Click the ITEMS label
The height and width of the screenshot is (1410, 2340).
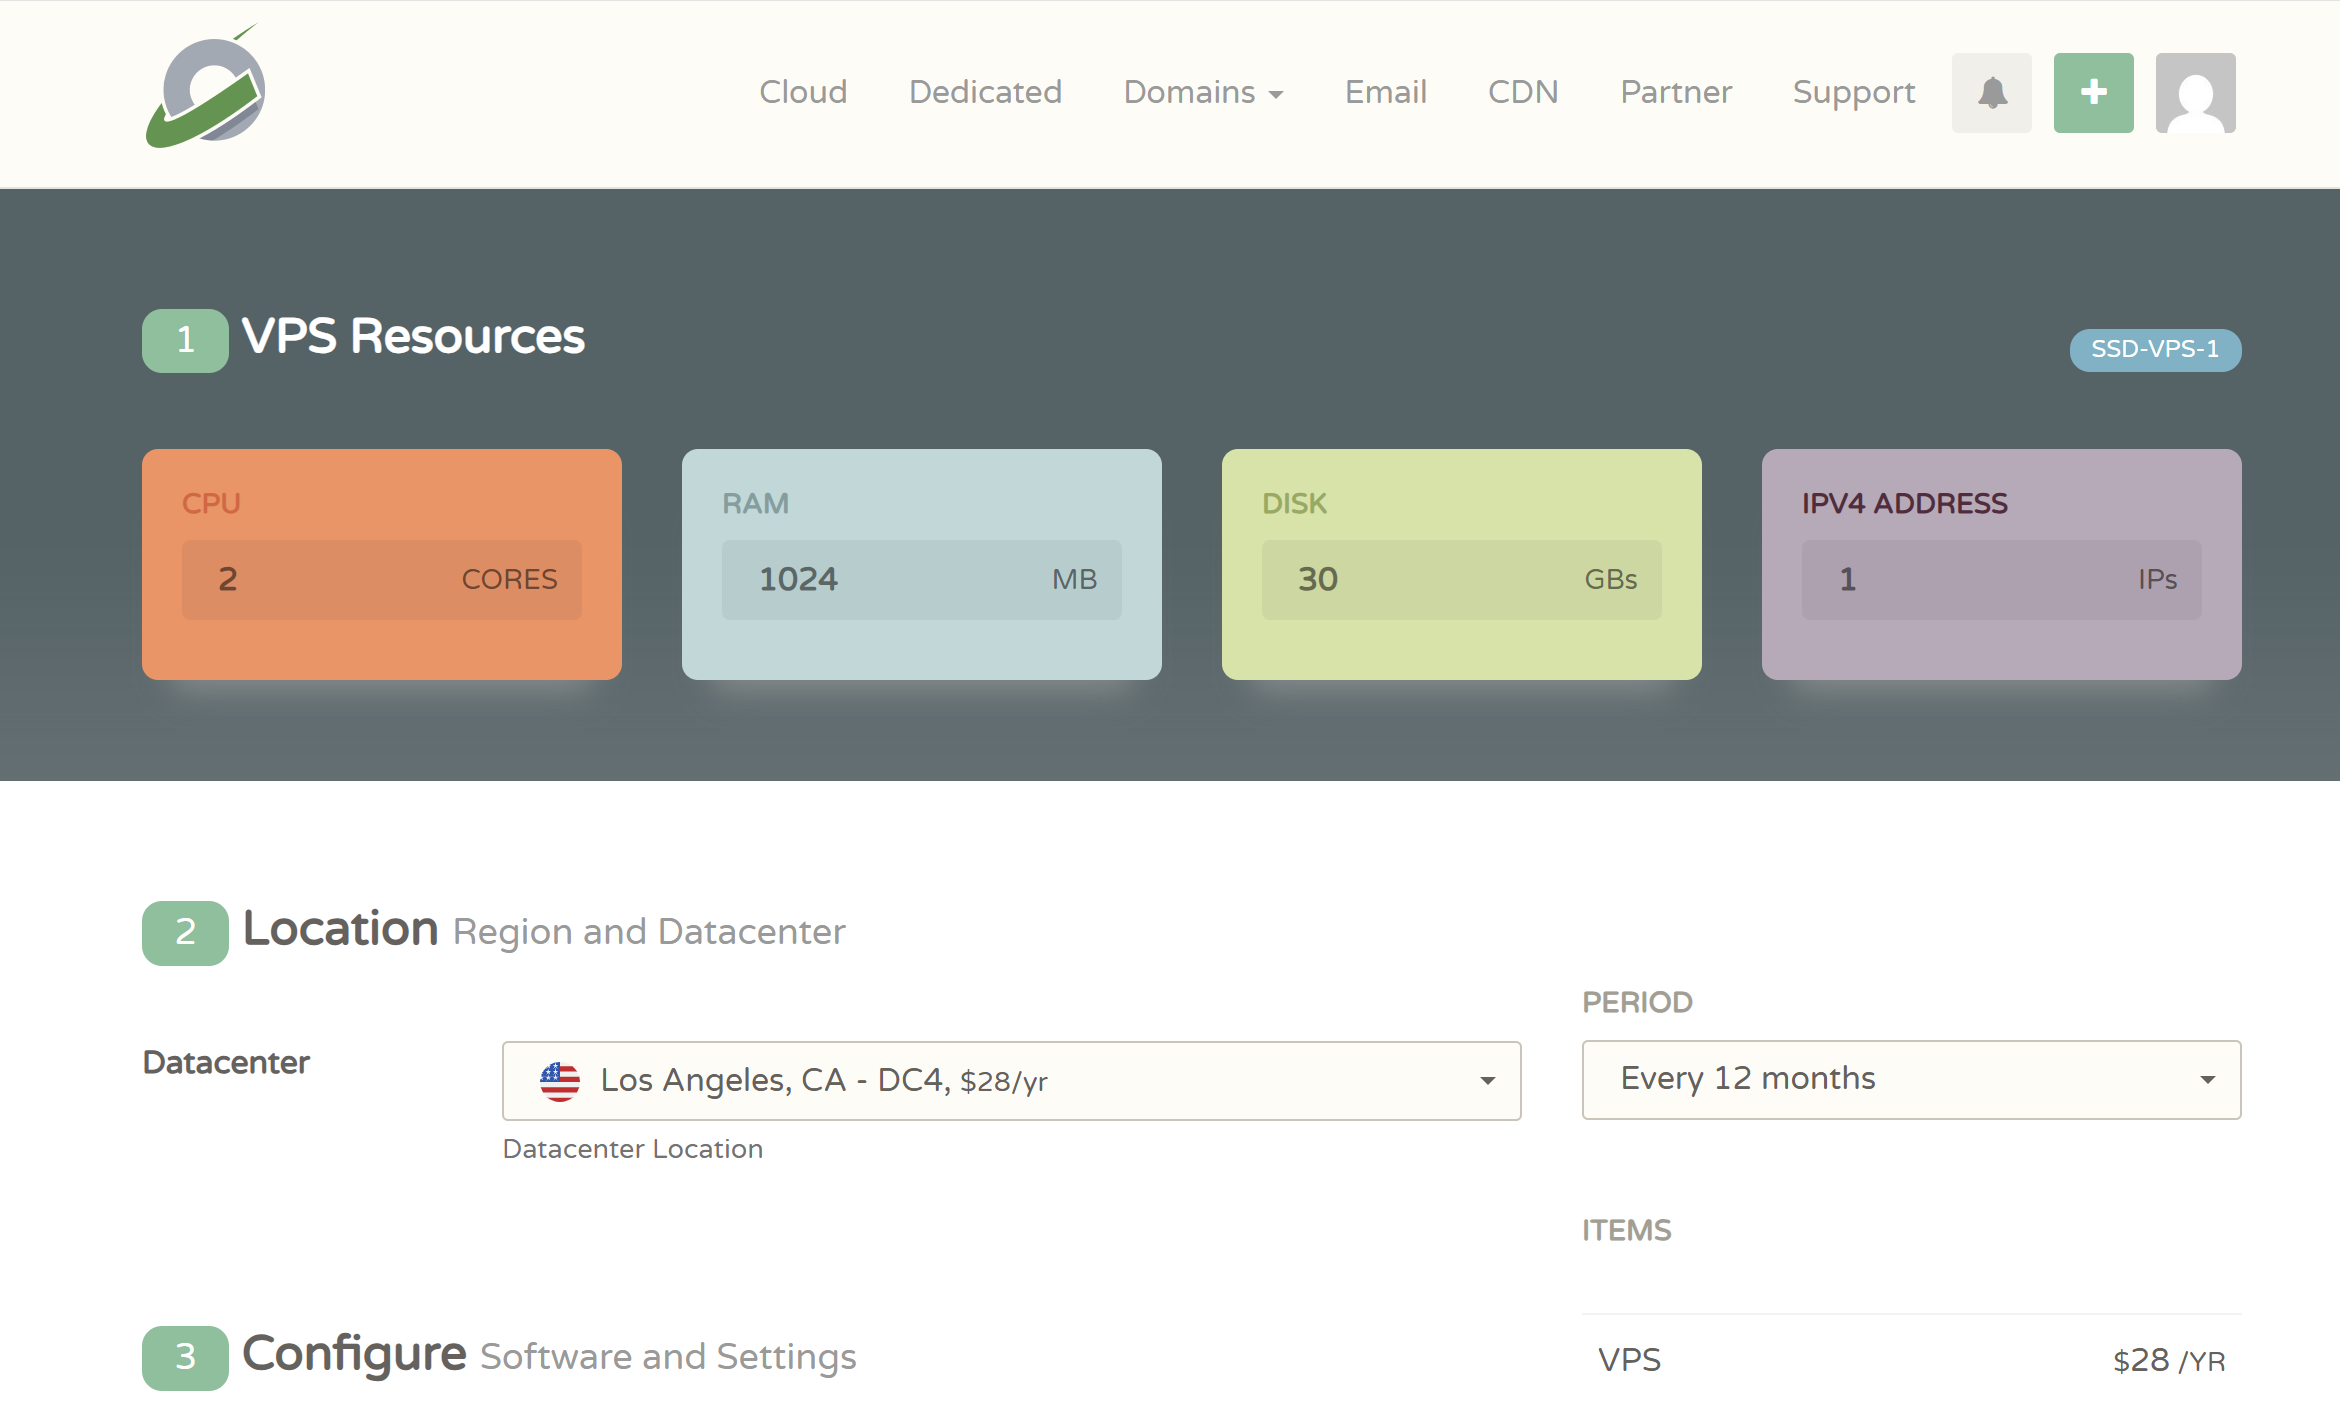point(1627,1230)
